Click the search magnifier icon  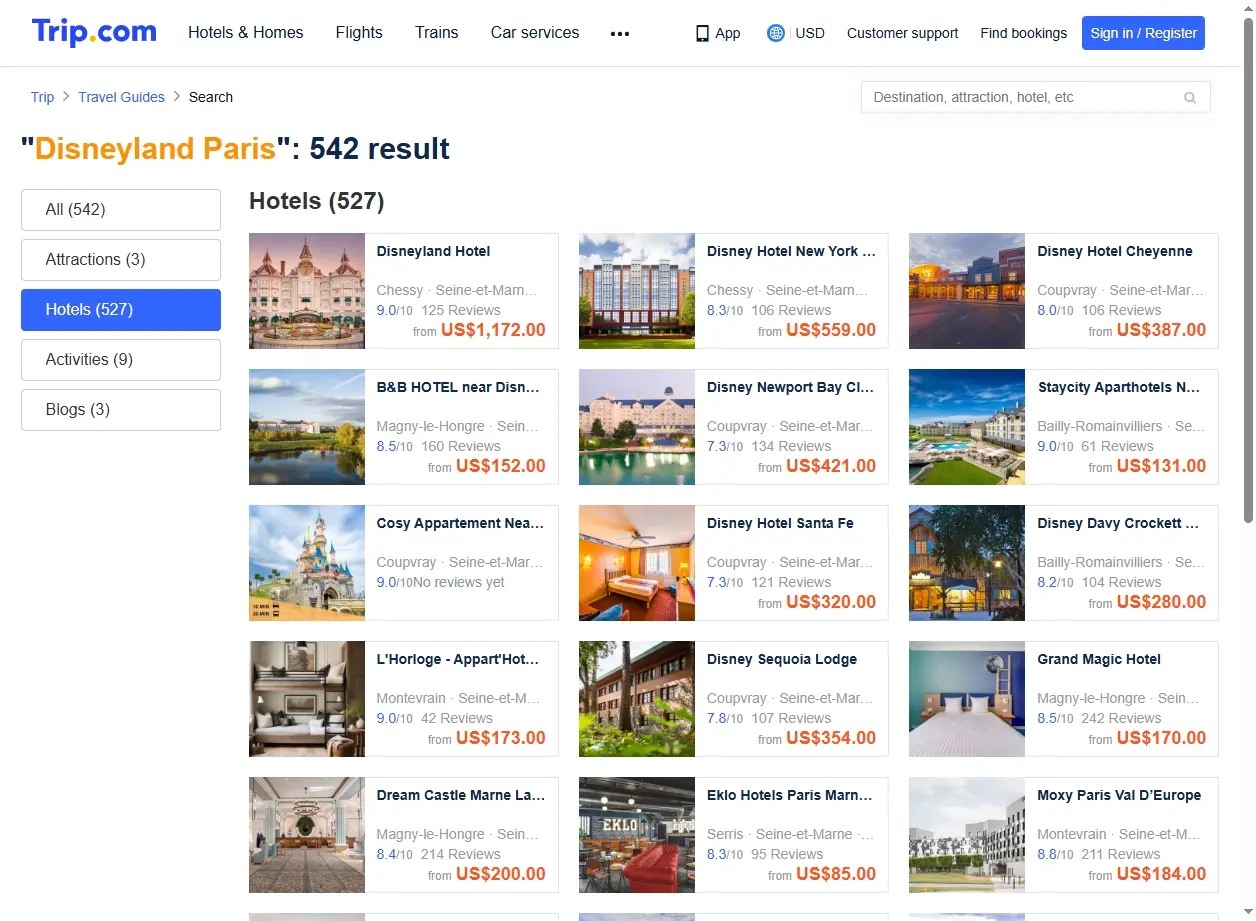(x=1190, y=97)
